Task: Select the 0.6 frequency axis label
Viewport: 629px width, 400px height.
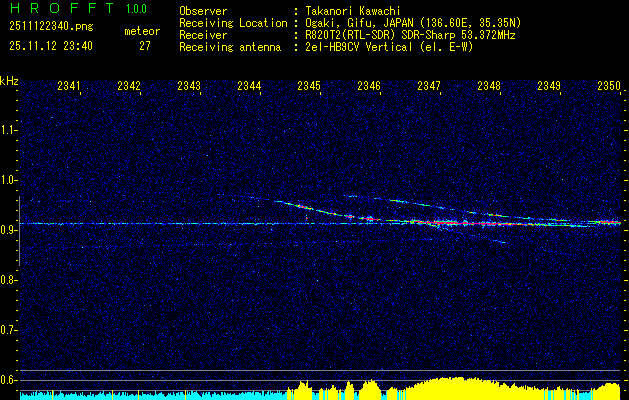Action: pos(9,380)
